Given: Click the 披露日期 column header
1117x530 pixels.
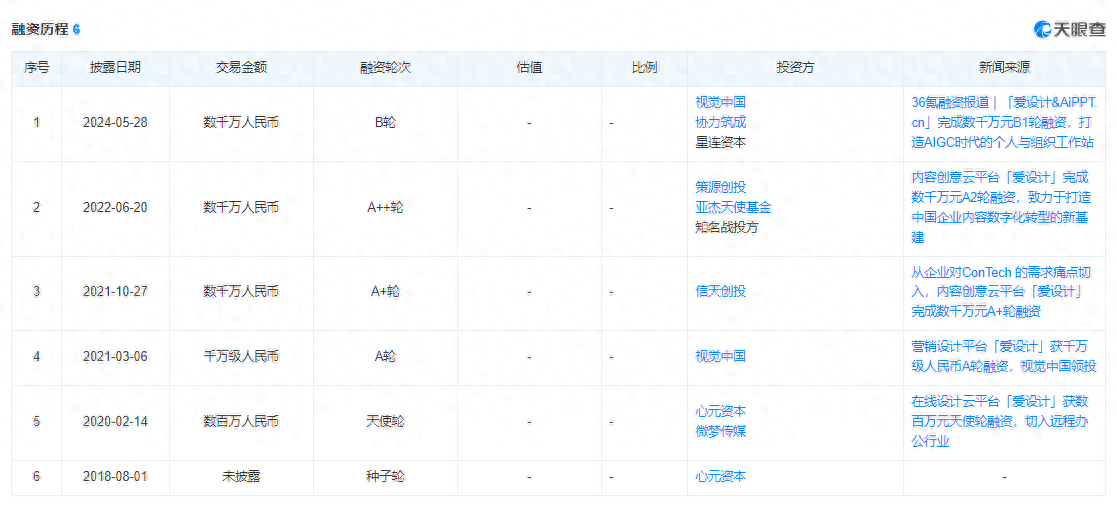Looking at the screenshot, I should (x=115, y=68).
